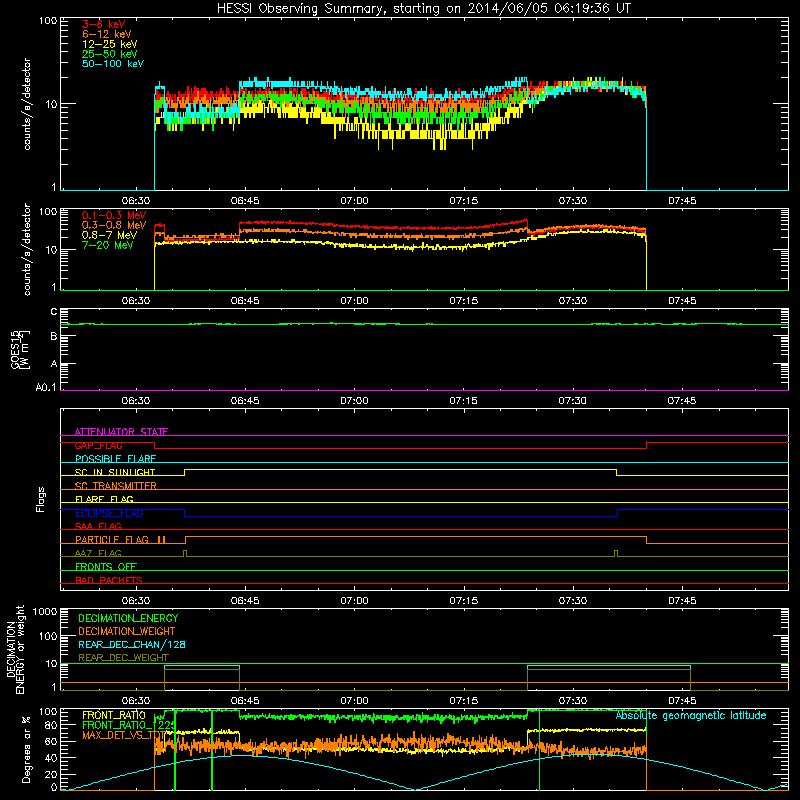Click counts/s/detector label of MeV panel
This screenshot has width=800, height=800.
coord(27,249)
